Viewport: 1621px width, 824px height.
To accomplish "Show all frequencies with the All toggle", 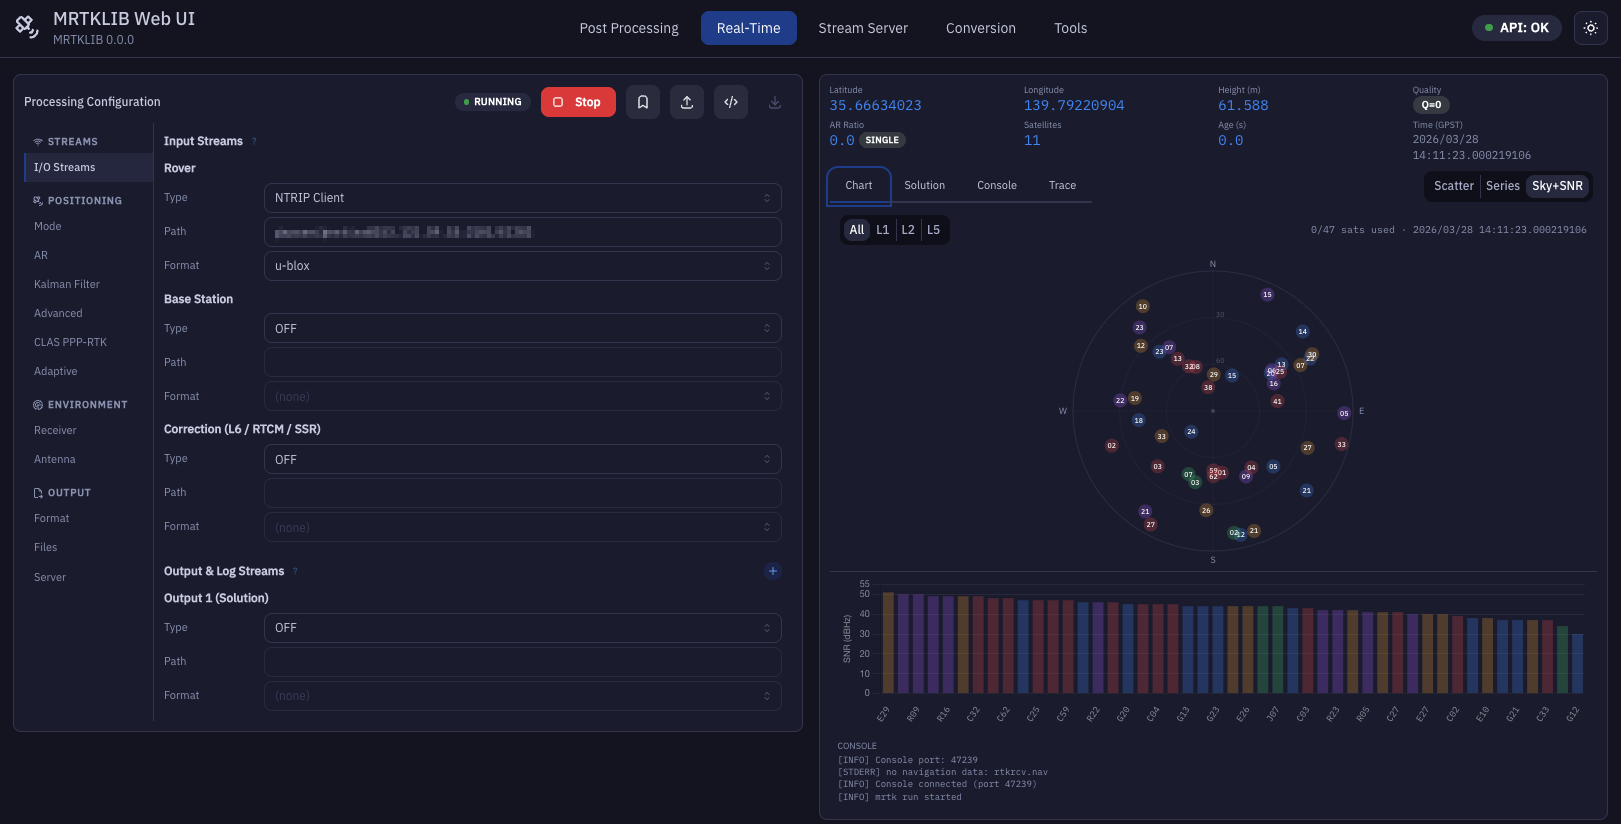I will point(856,230).
